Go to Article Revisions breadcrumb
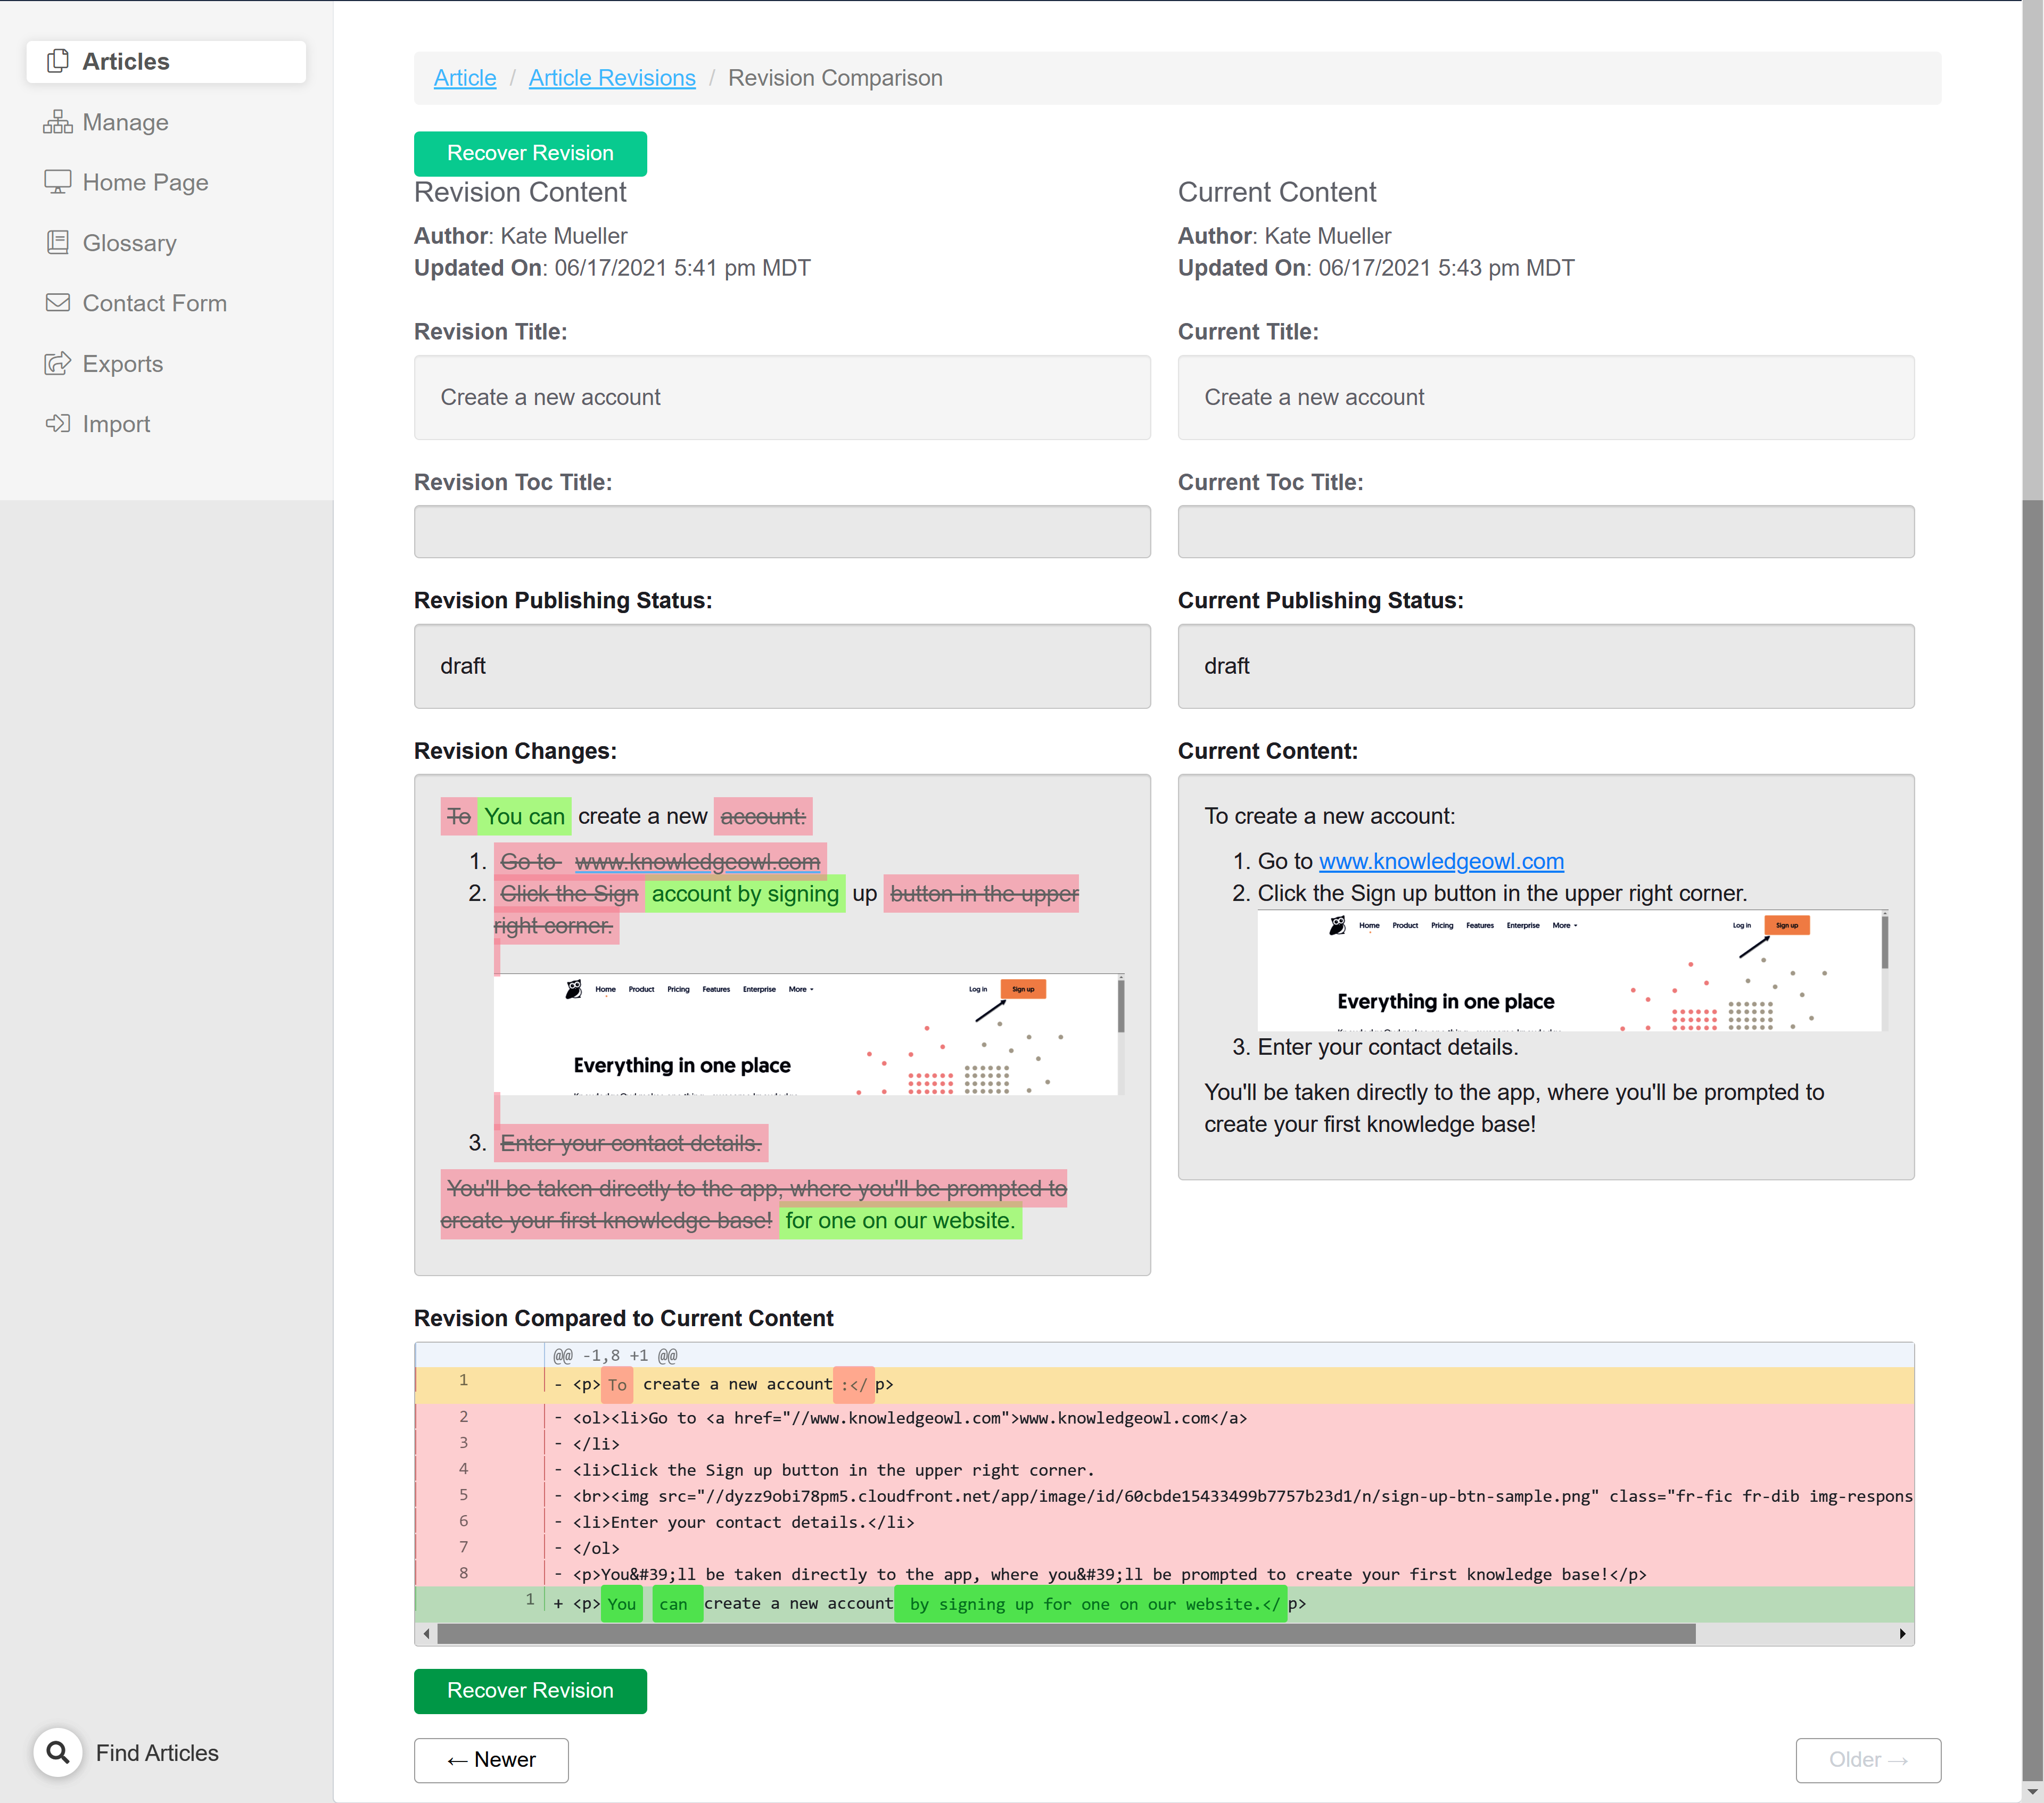The width and height of the screenshot is (2044, 1803). [x=612, y=78]
